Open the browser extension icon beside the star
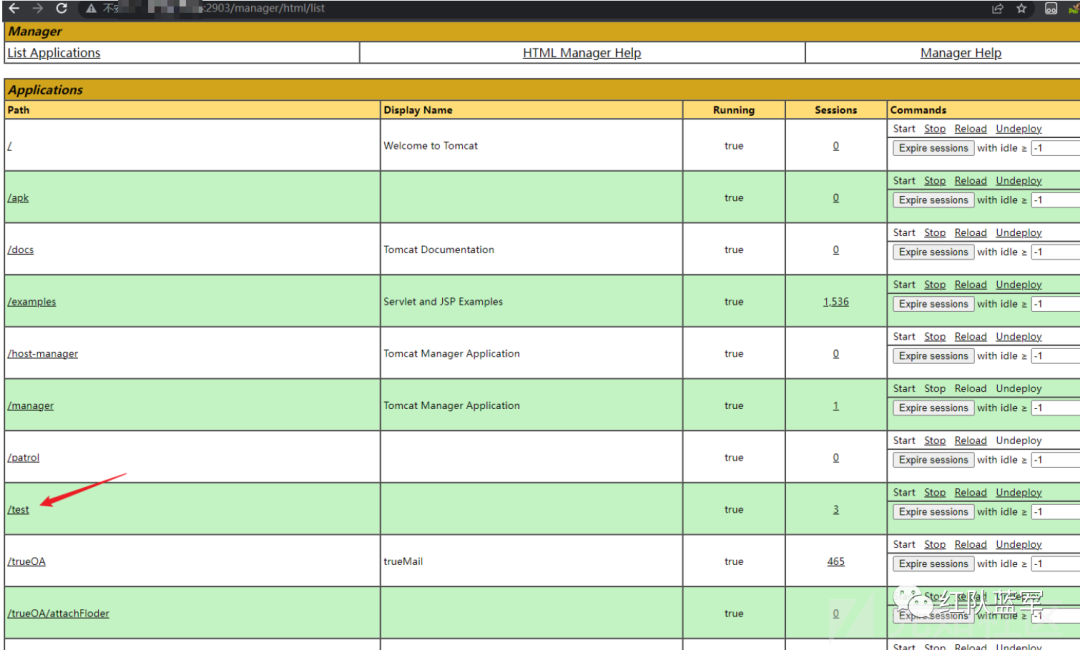 1051,8
